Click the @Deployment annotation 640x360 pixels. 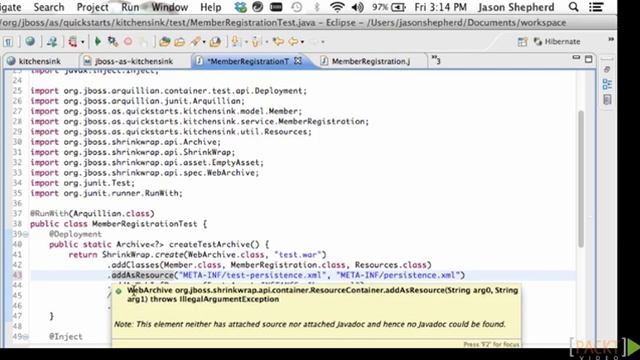pos(75,234)
